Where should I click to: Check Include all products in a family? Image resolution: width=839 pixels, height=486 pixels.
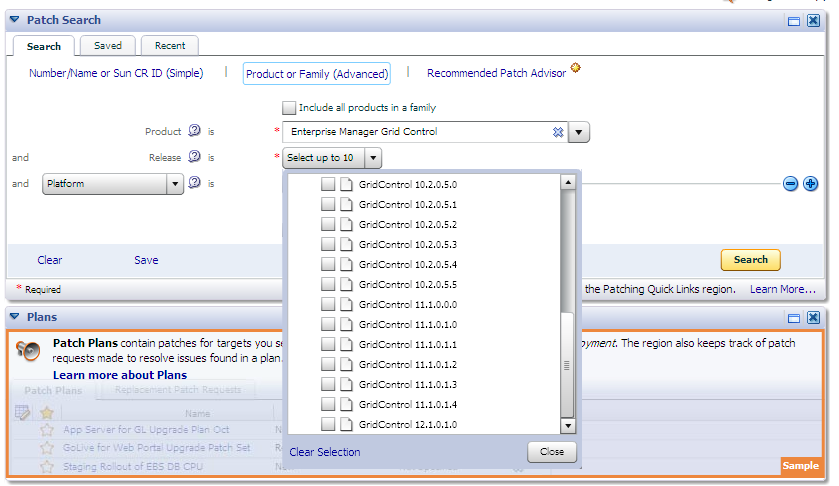point(289,108)
